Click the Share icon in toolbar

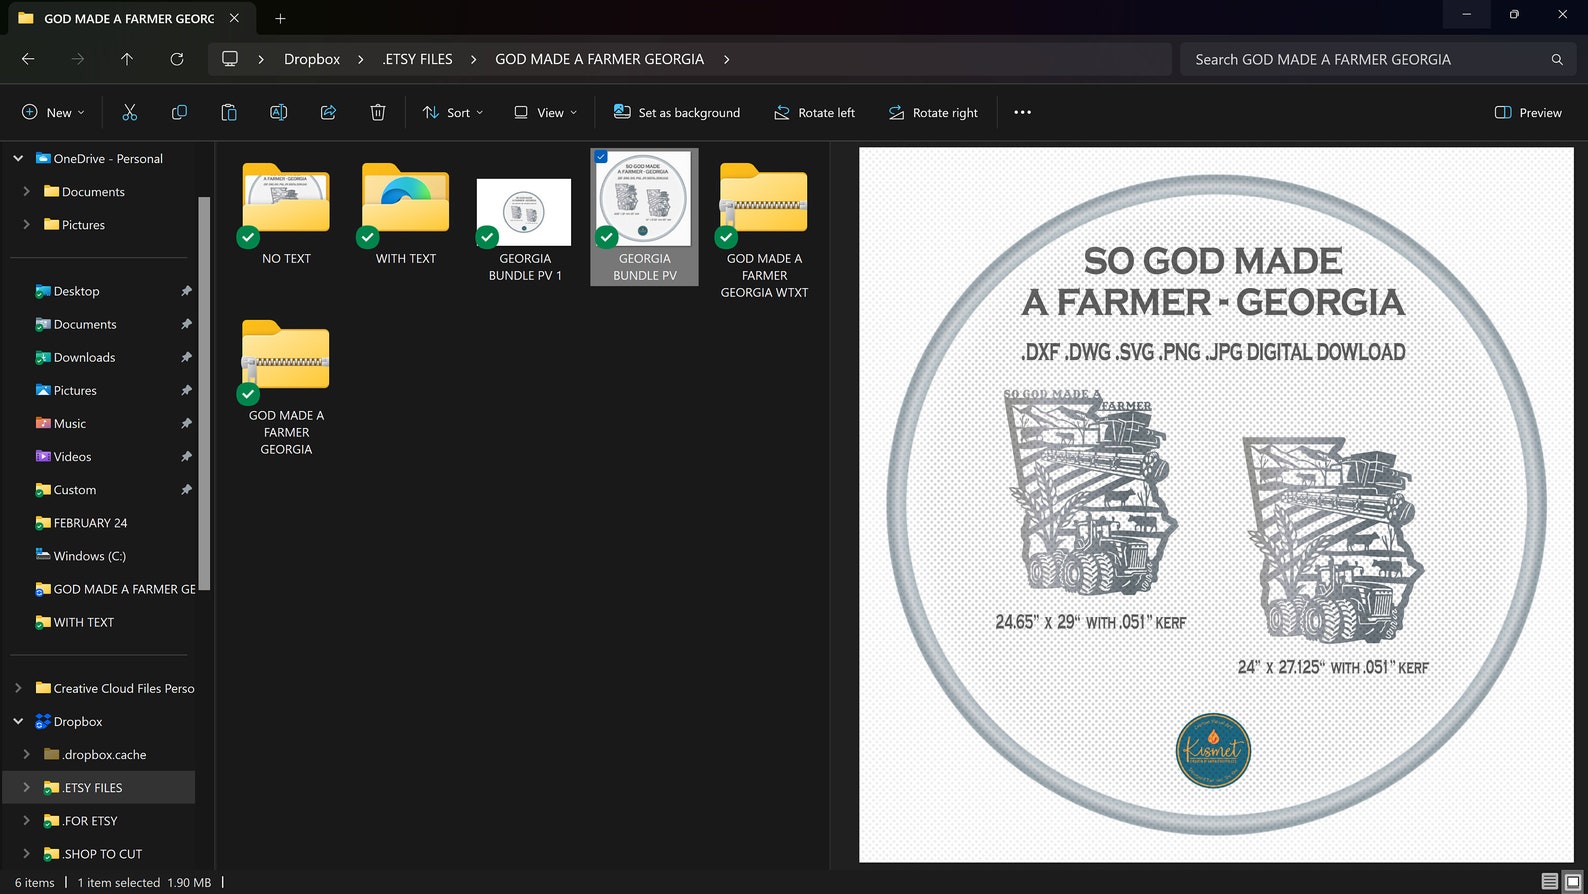328,113
